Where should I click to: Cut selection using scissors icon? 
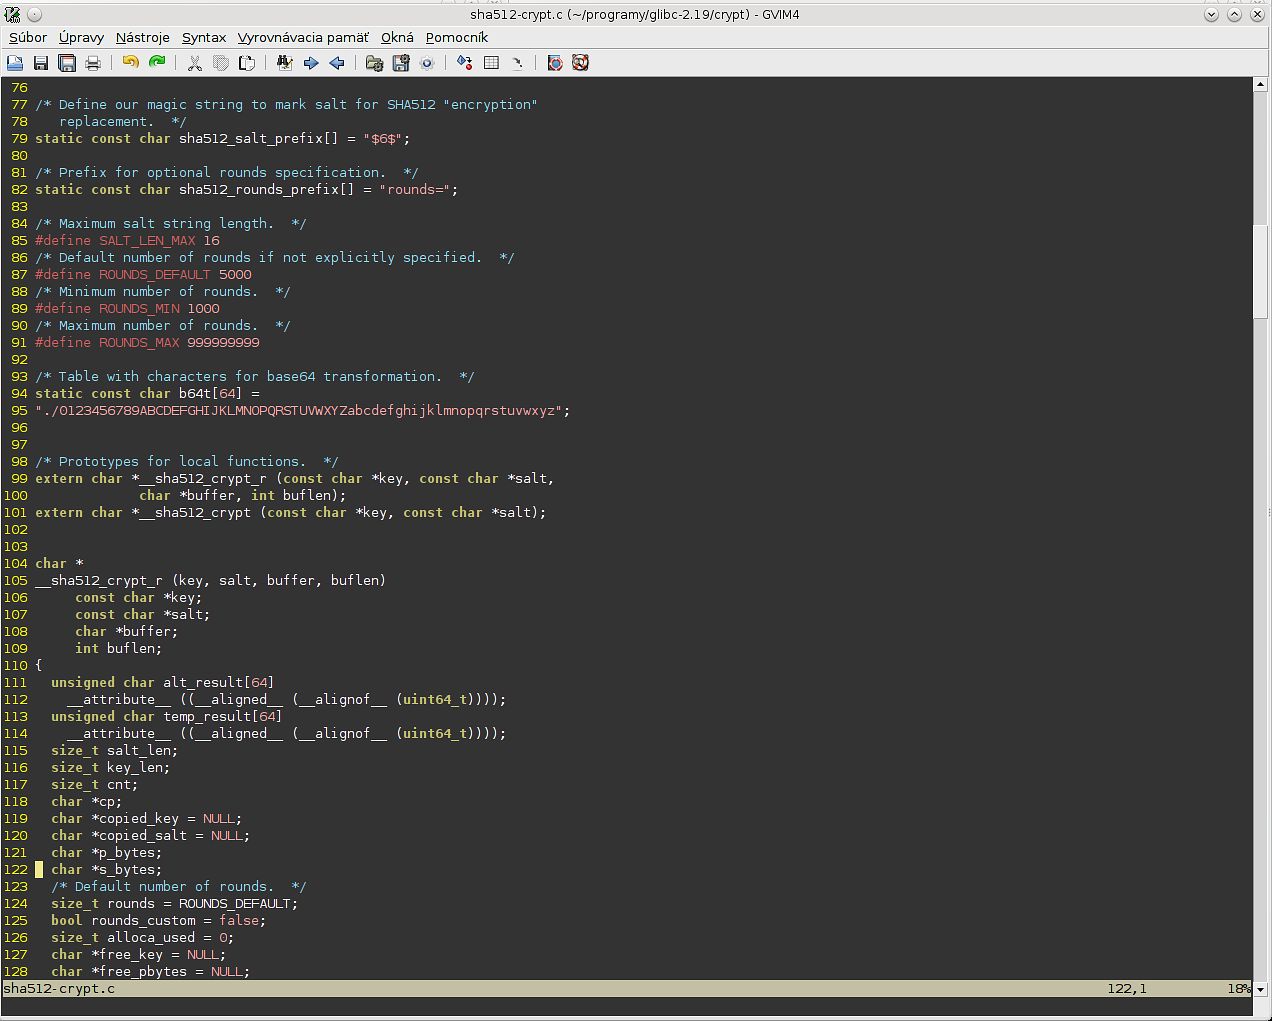click(195, 63)
